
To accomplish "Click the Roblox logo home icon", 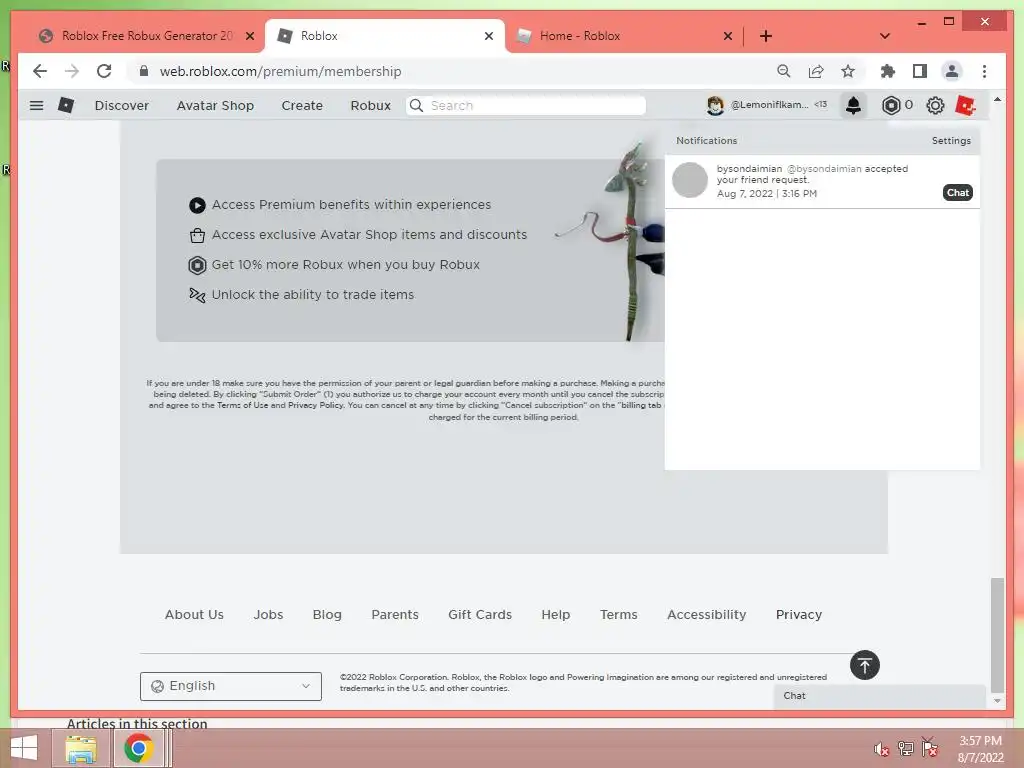I will 66,105.
